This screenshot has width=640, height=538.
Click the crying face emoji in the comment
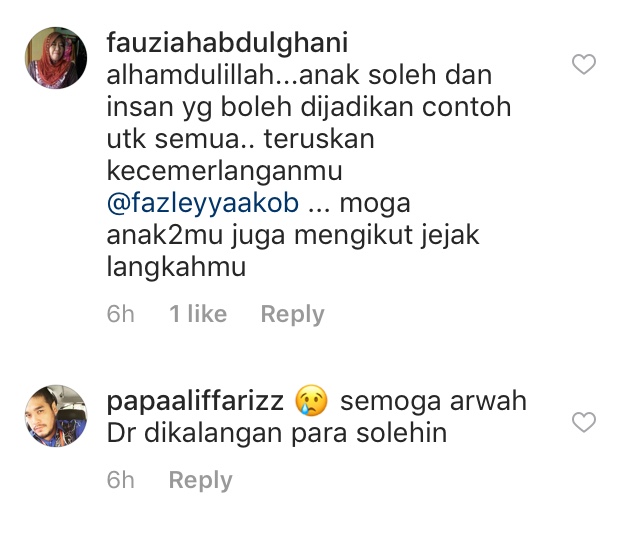311,400
